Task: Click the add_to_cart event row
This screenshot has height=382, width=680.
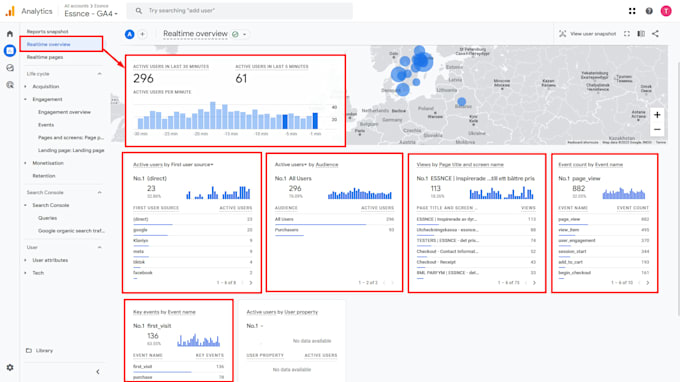Action: coord(604,262)
